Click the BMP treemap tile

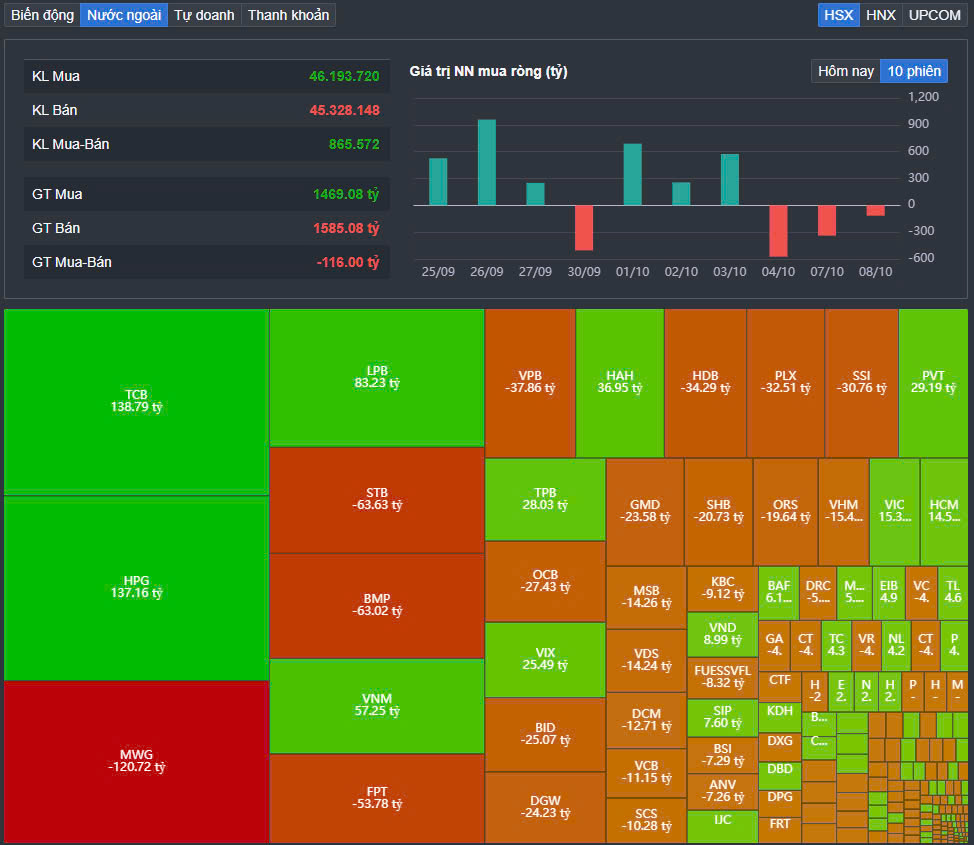click(x=376, y=605)
